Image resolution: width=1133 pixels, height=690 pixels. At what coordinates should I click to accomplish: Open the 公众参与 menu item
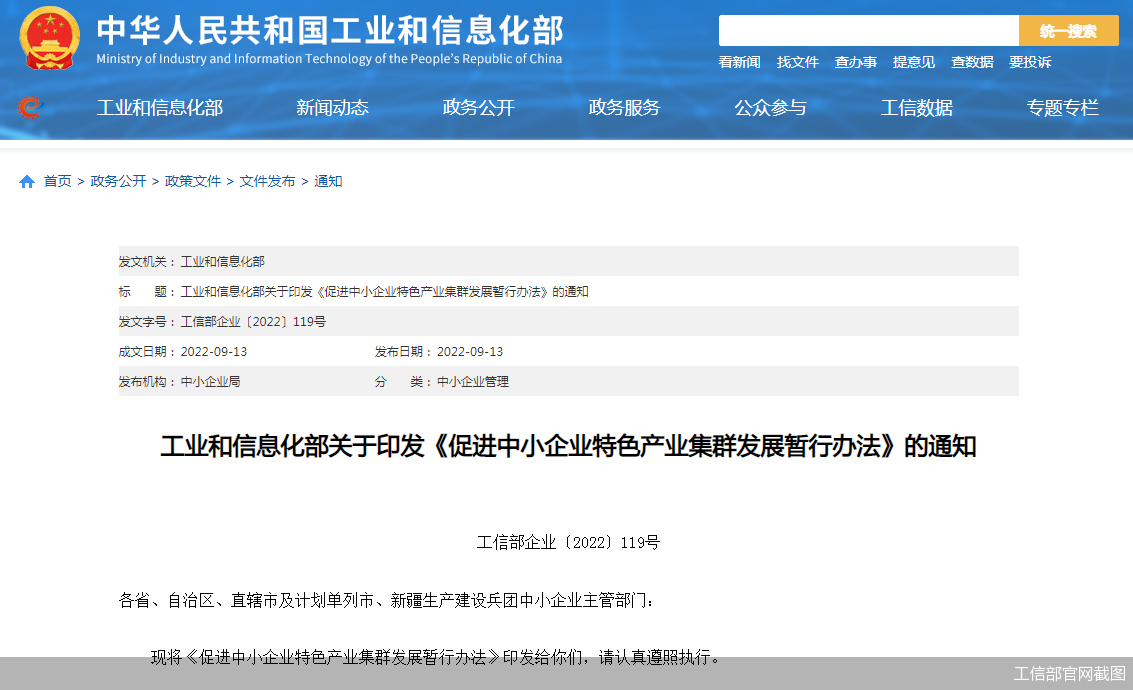(x=770, y=108)
